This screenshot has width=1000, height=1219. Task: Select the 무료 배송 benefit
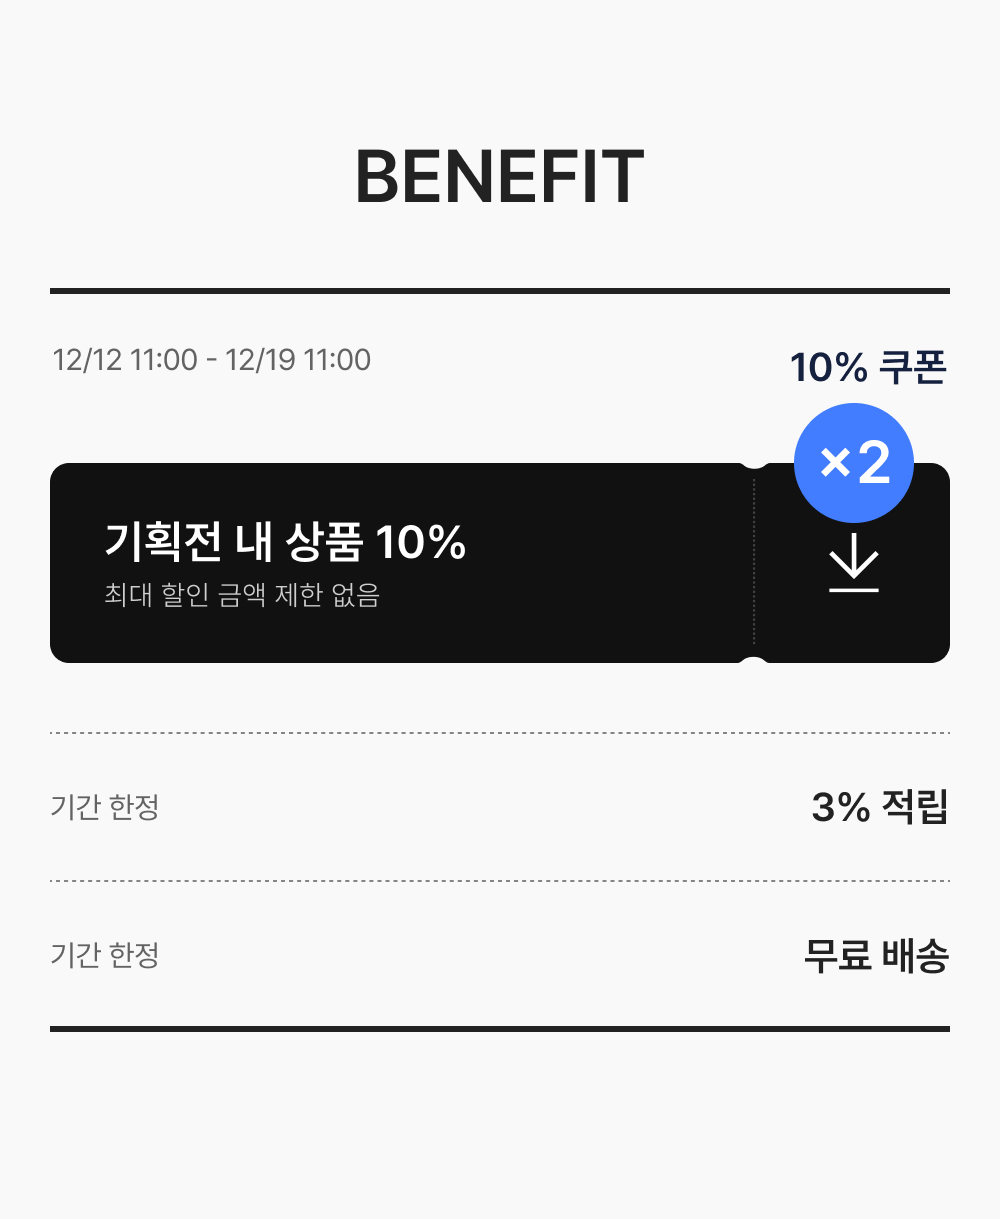click(876, 956)
